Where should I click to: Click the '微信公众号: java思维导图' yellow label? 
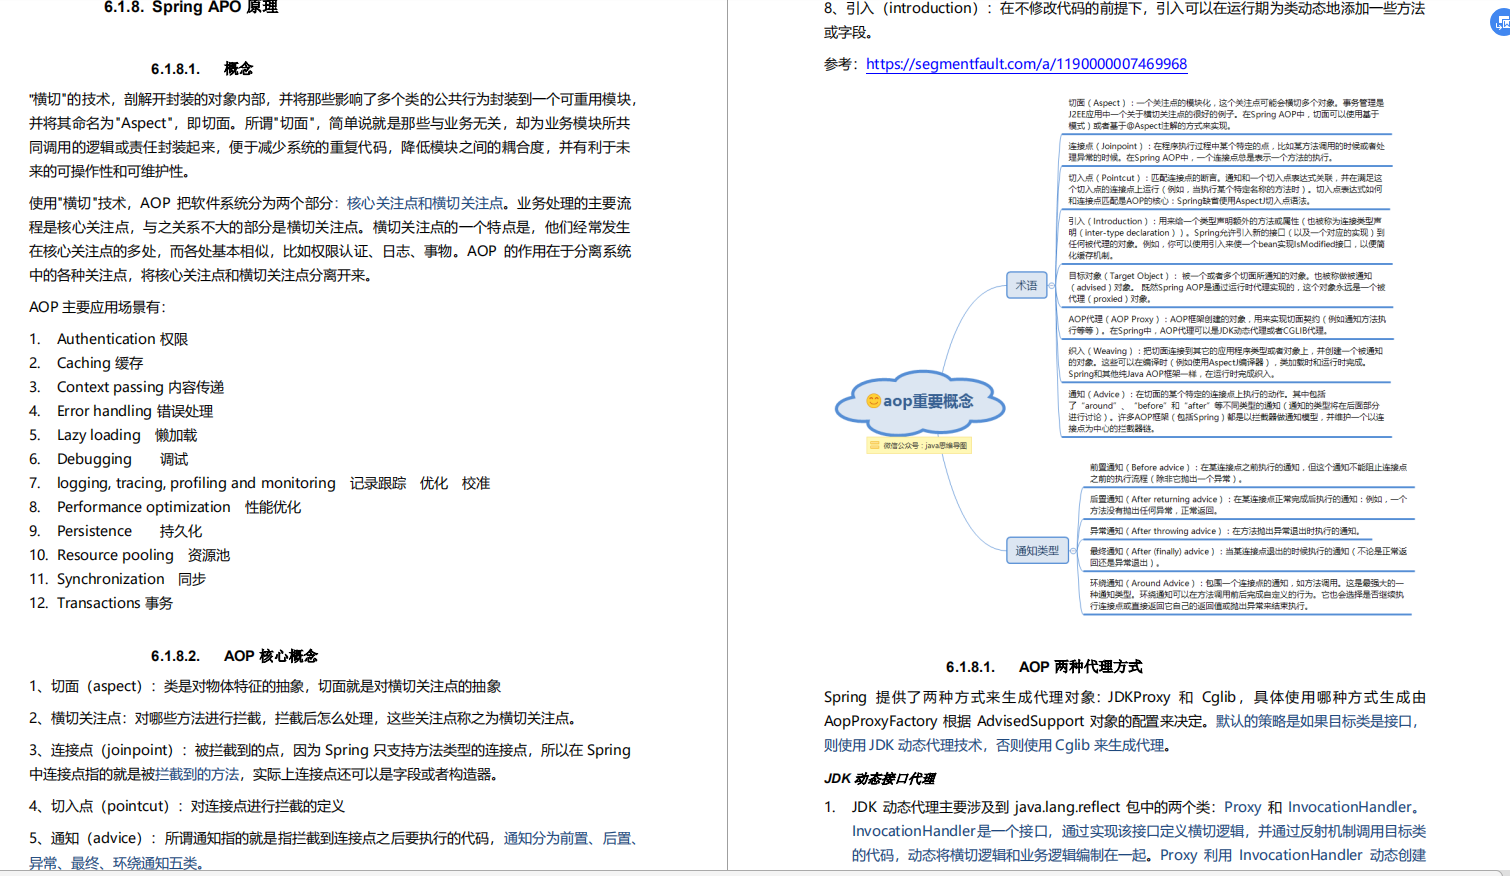point(919,445)
